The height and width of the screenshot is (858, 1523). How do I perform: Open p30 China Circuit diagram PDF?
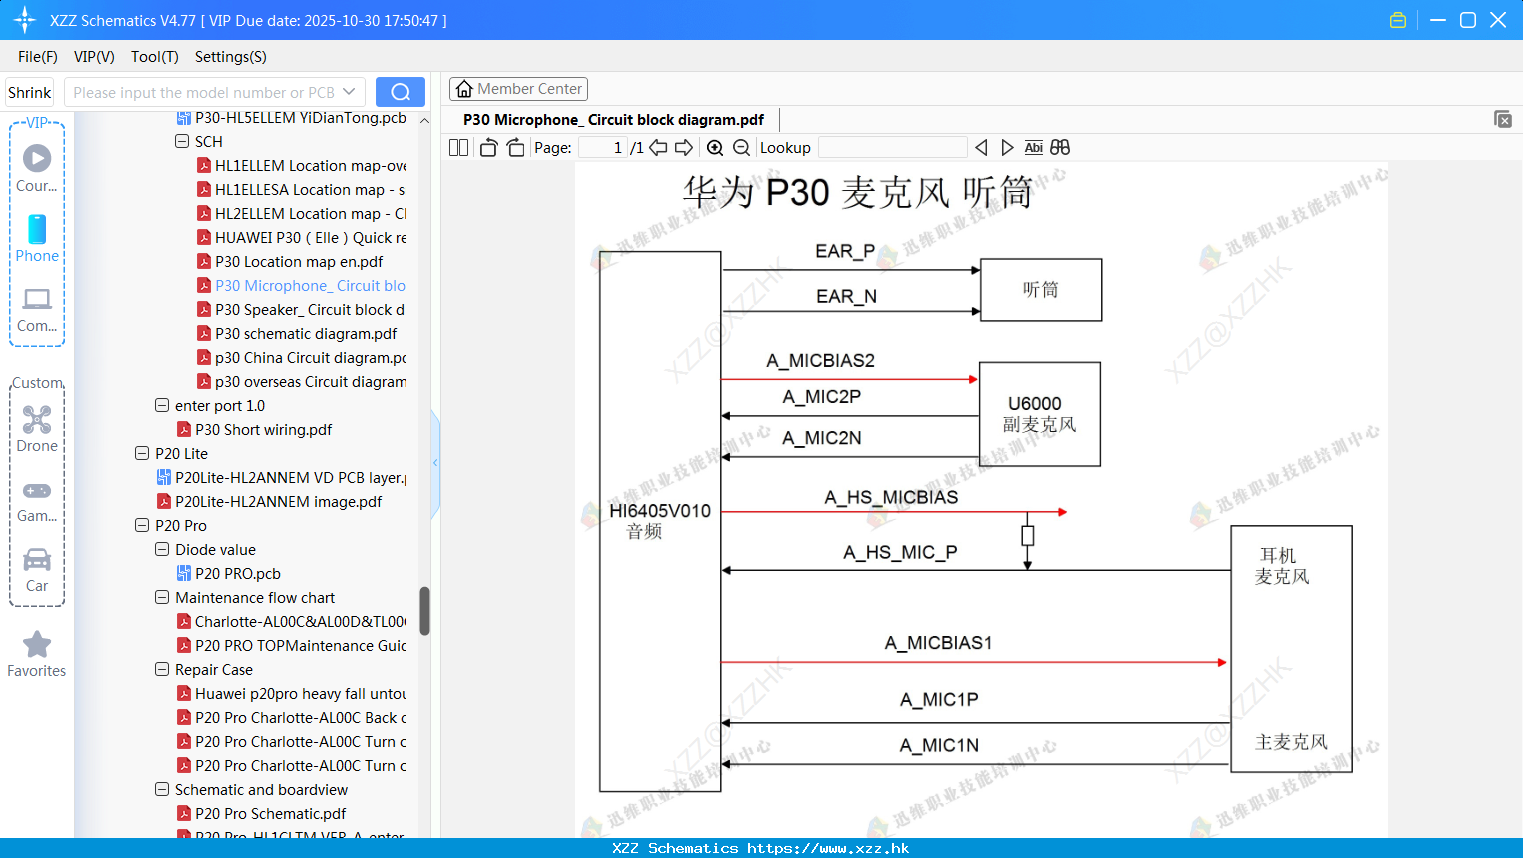tap(301, 358)
